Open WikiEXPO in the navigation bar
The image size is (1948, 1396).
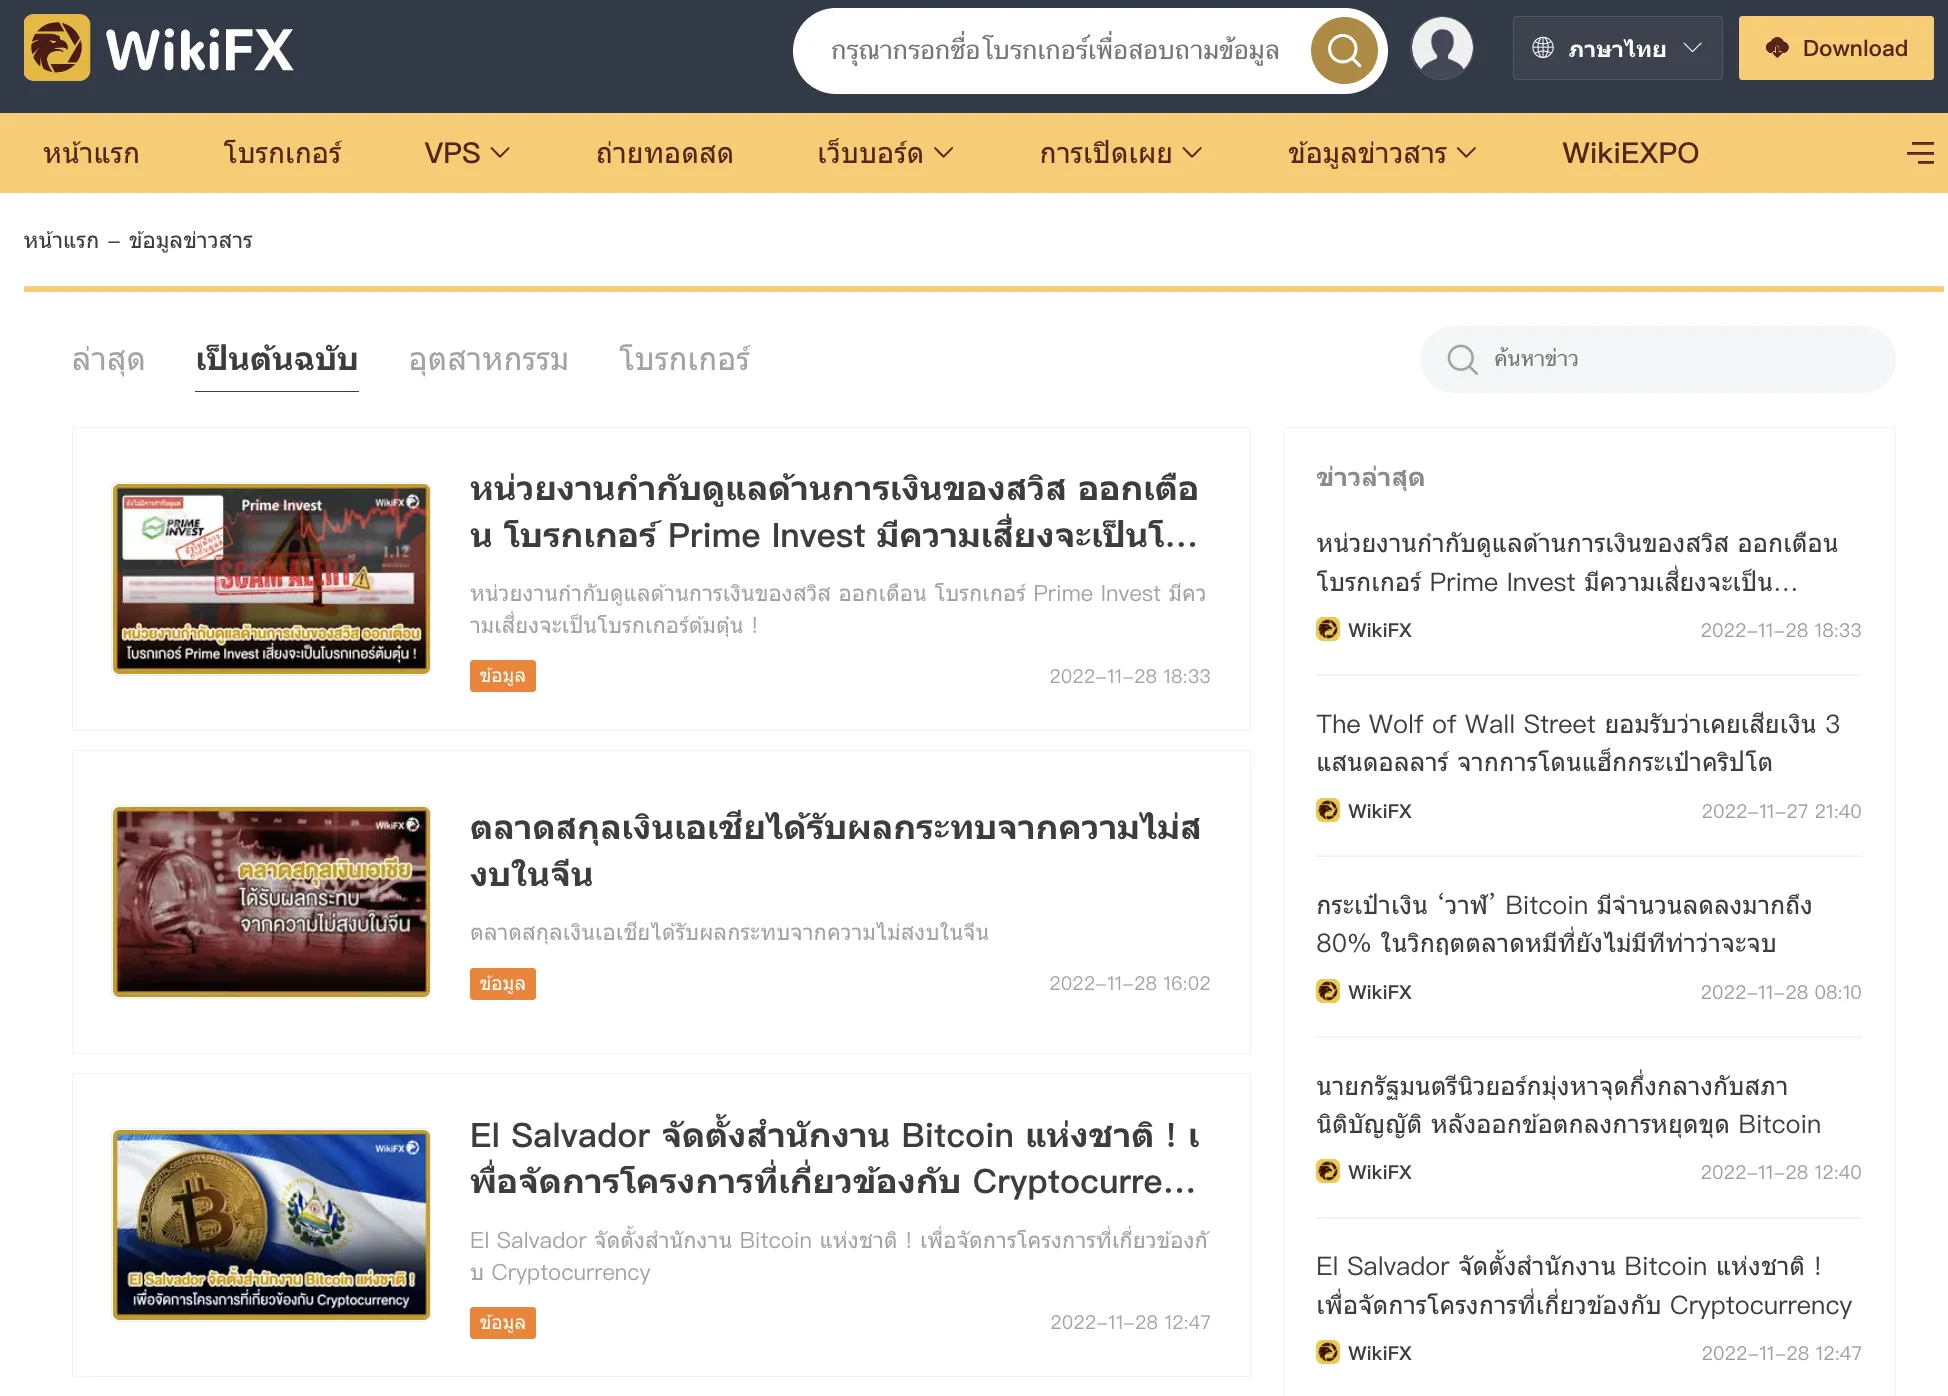coord(1630,153)
